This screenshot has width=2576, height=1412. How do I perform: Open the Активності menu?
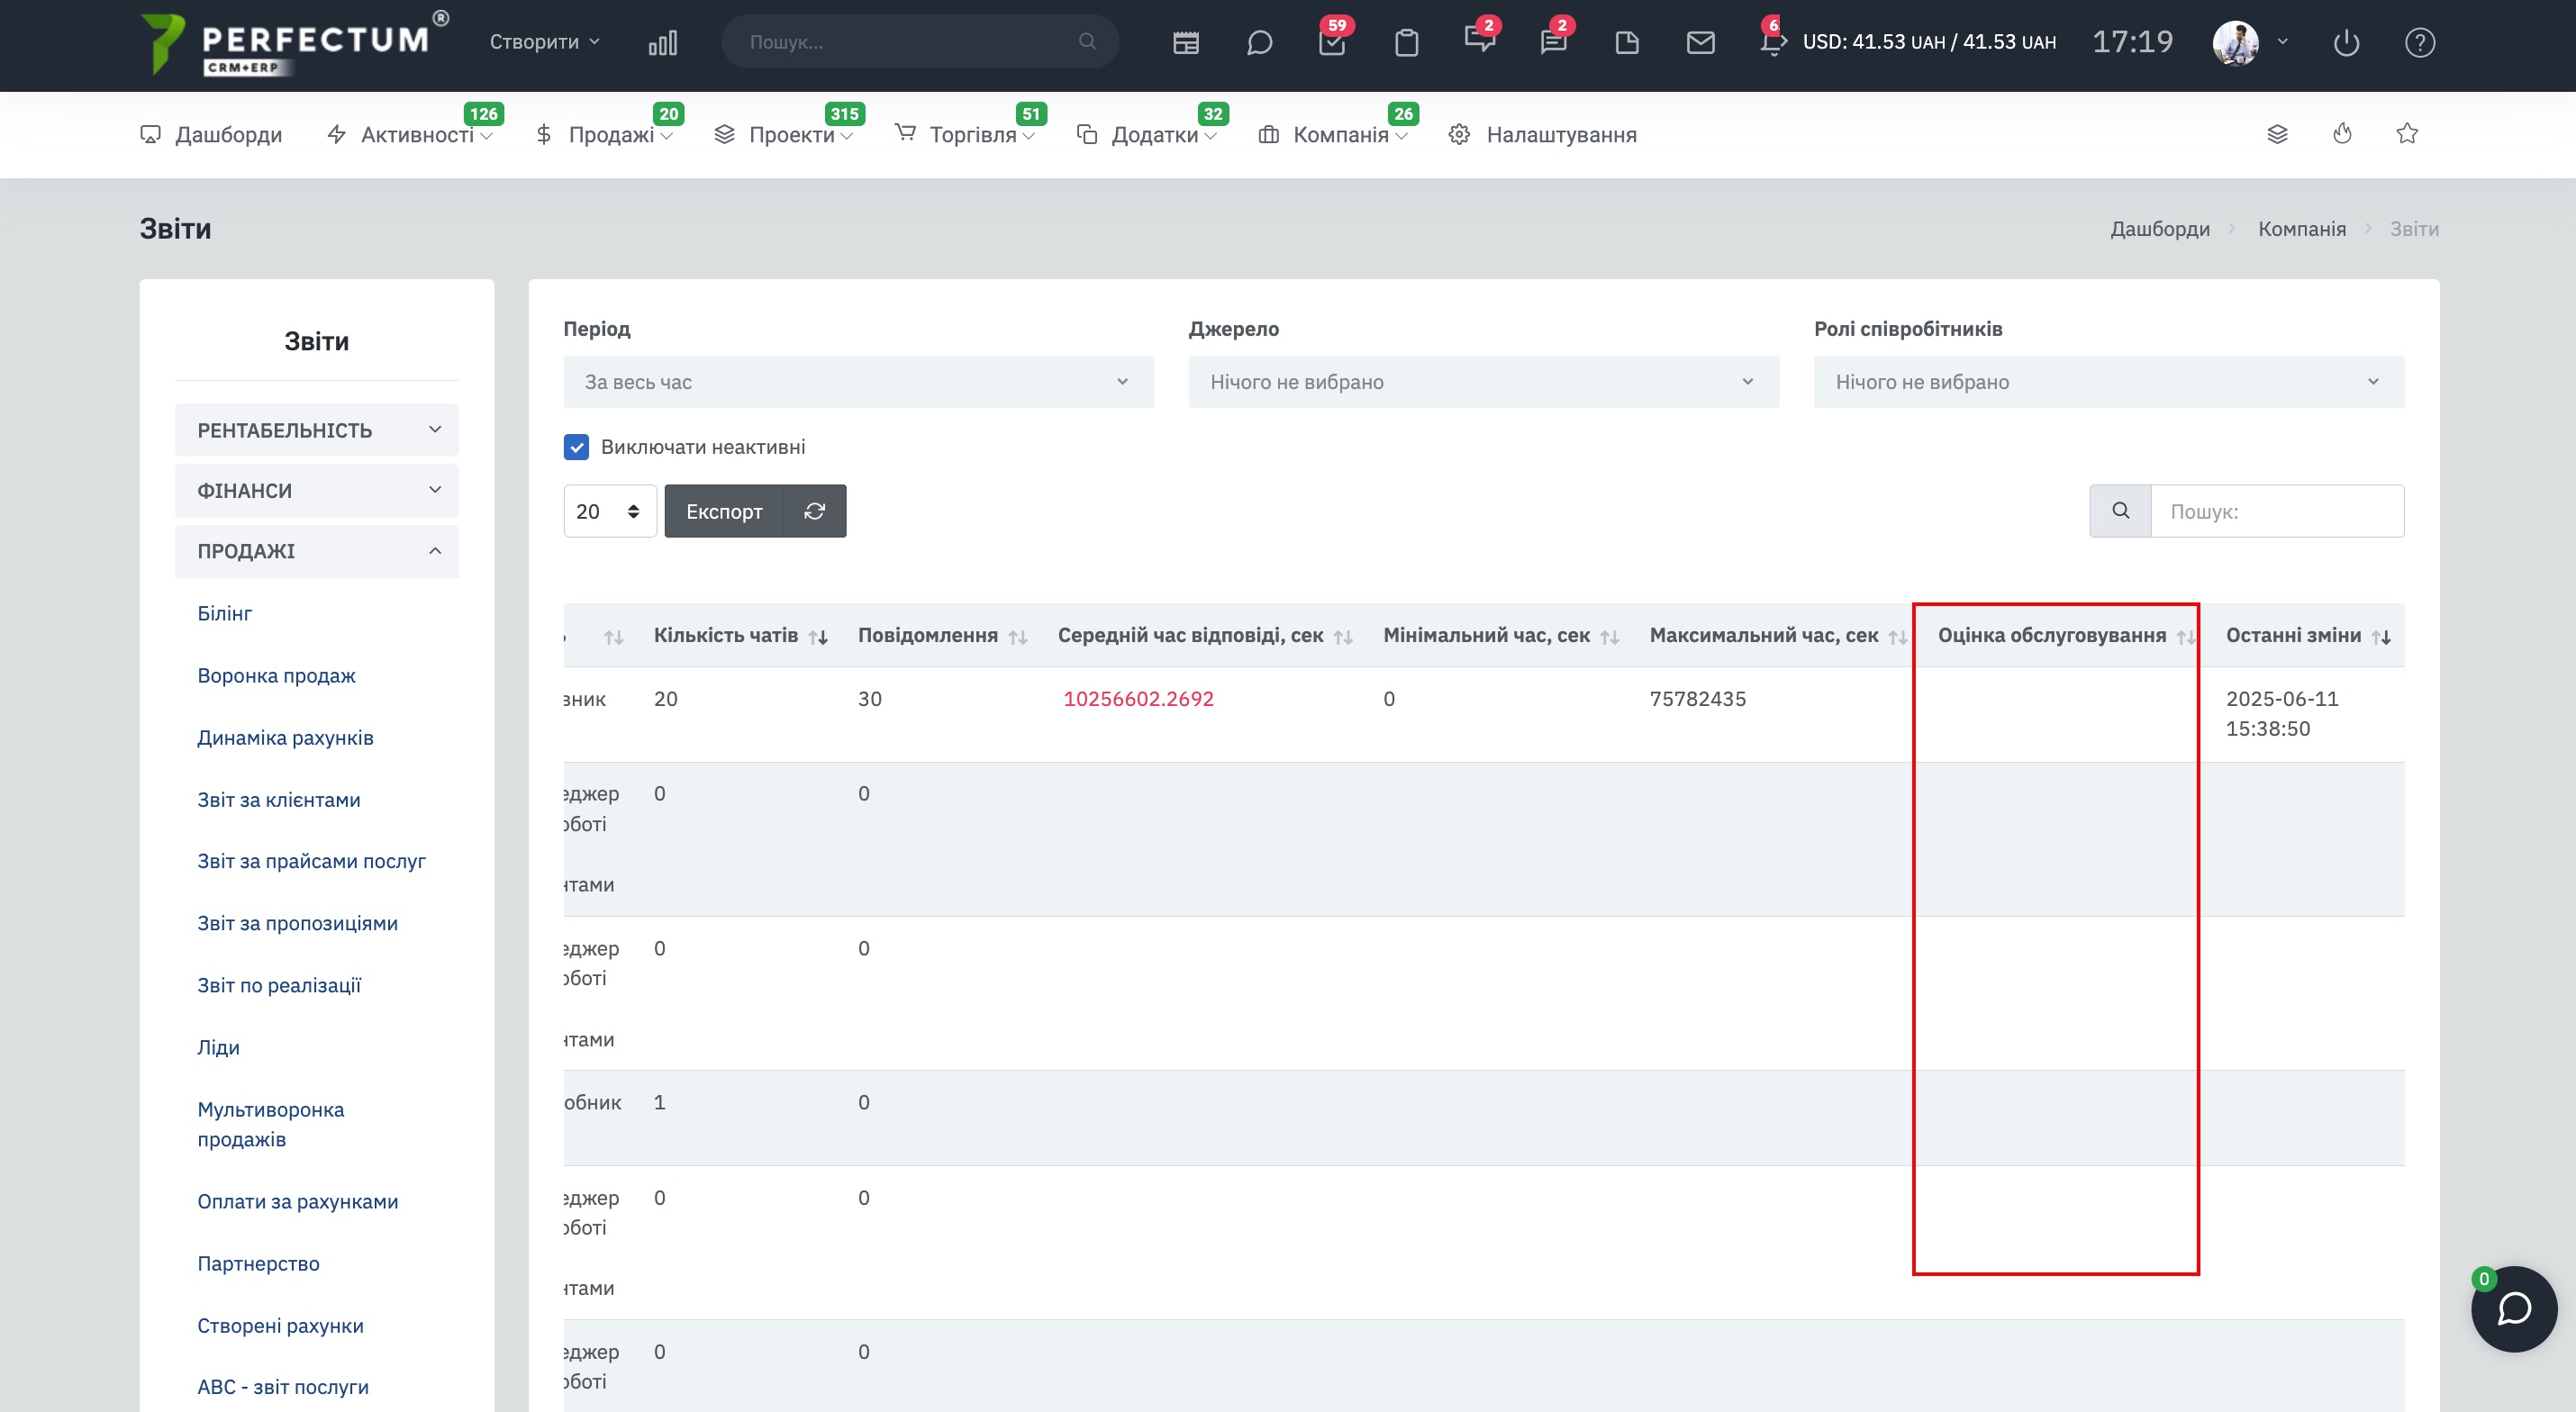click(x=409, y=134)
